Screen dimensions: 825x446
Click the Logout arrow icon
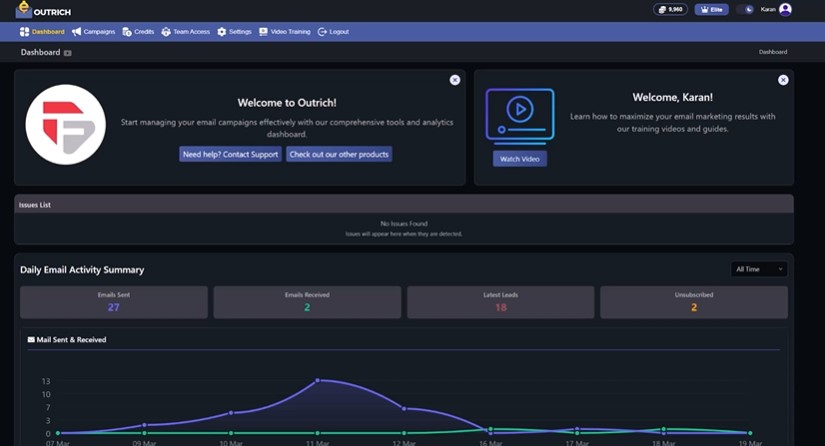[x=322, y=32]
